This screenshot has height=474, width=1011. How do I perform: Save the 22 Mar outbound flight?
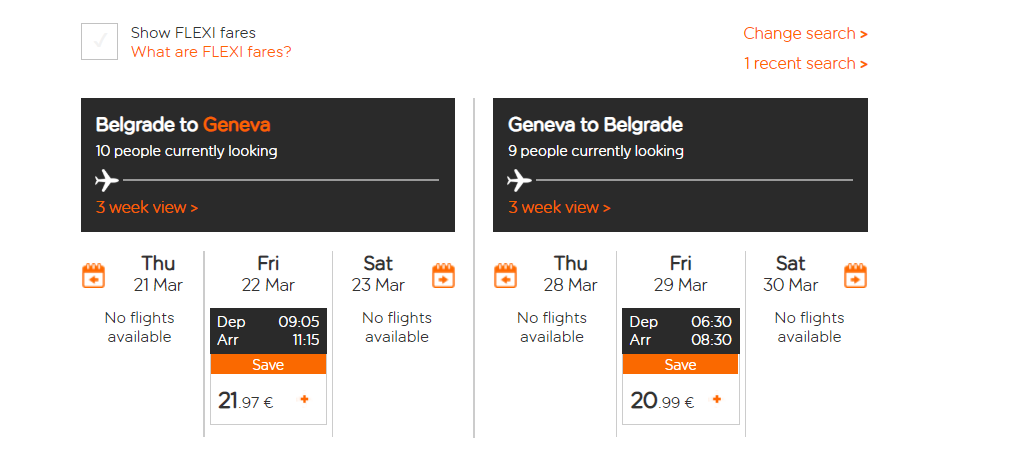[x=268, y=365]
